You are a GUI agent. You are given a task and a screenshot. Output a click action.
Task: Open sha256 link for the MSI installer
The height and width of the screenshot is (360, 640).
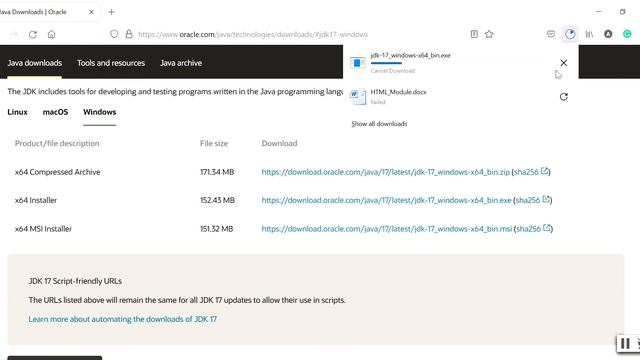point(533,229)
